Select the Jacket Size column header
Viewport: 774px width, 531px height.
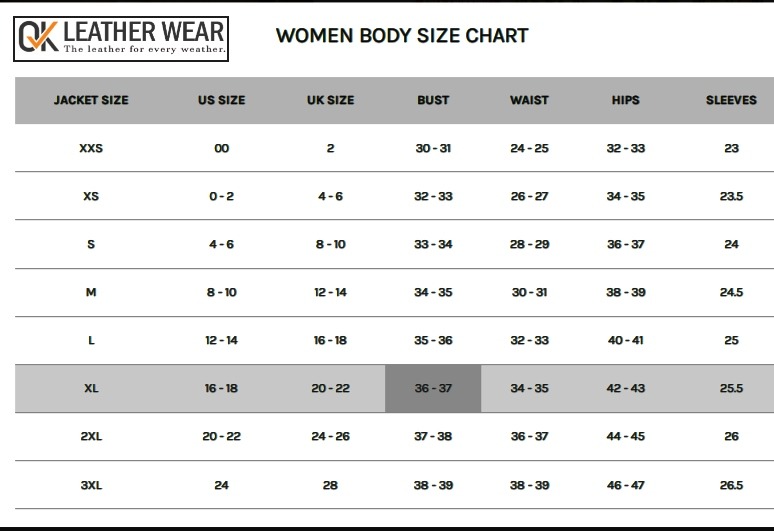(91, 100)
